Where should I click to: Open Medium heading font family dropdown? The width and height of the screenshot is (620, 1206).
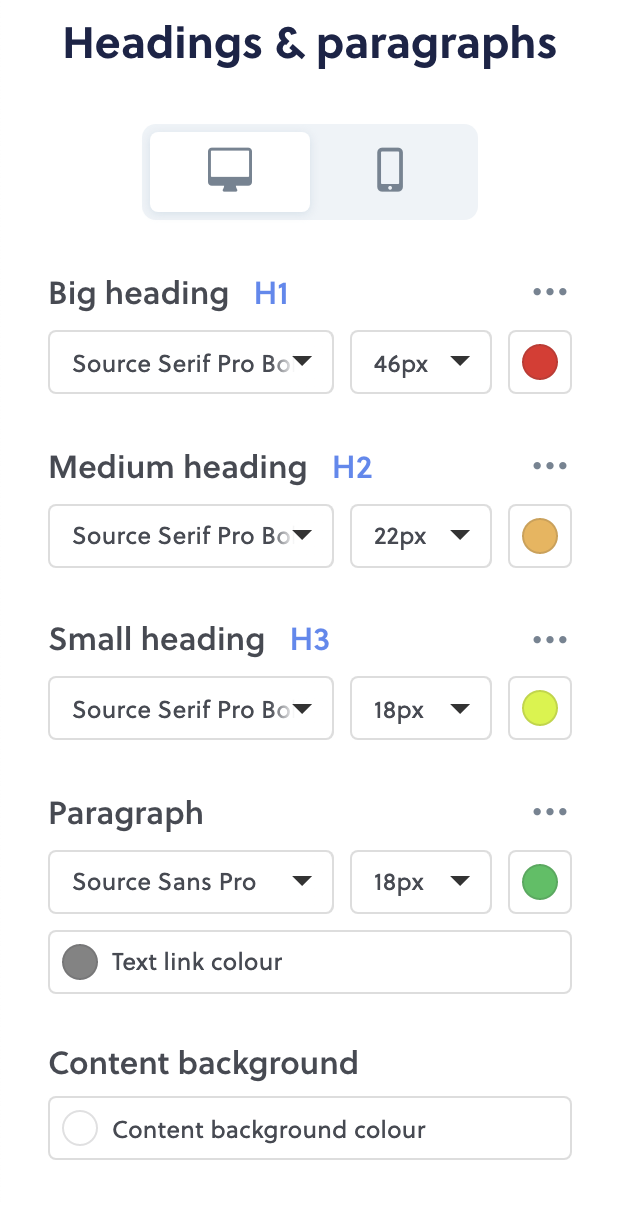(x=191, y=536)
